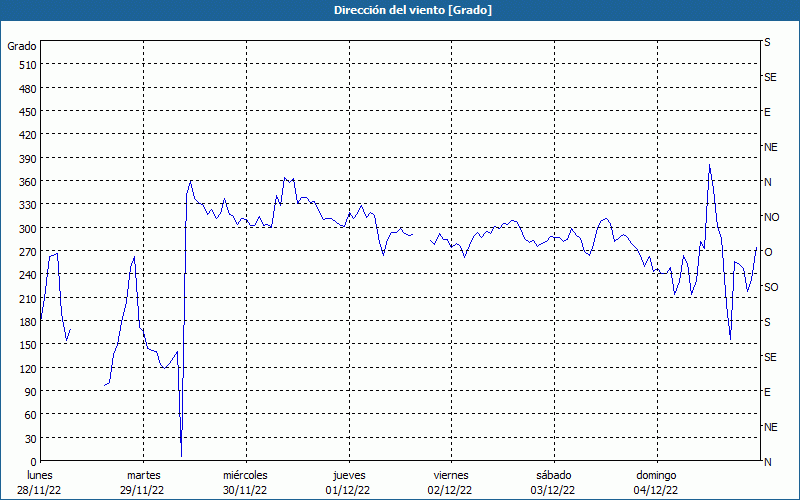Click the 'O' compass label
The height and width of the screenshot is (500, 800).
pos(768,252)
